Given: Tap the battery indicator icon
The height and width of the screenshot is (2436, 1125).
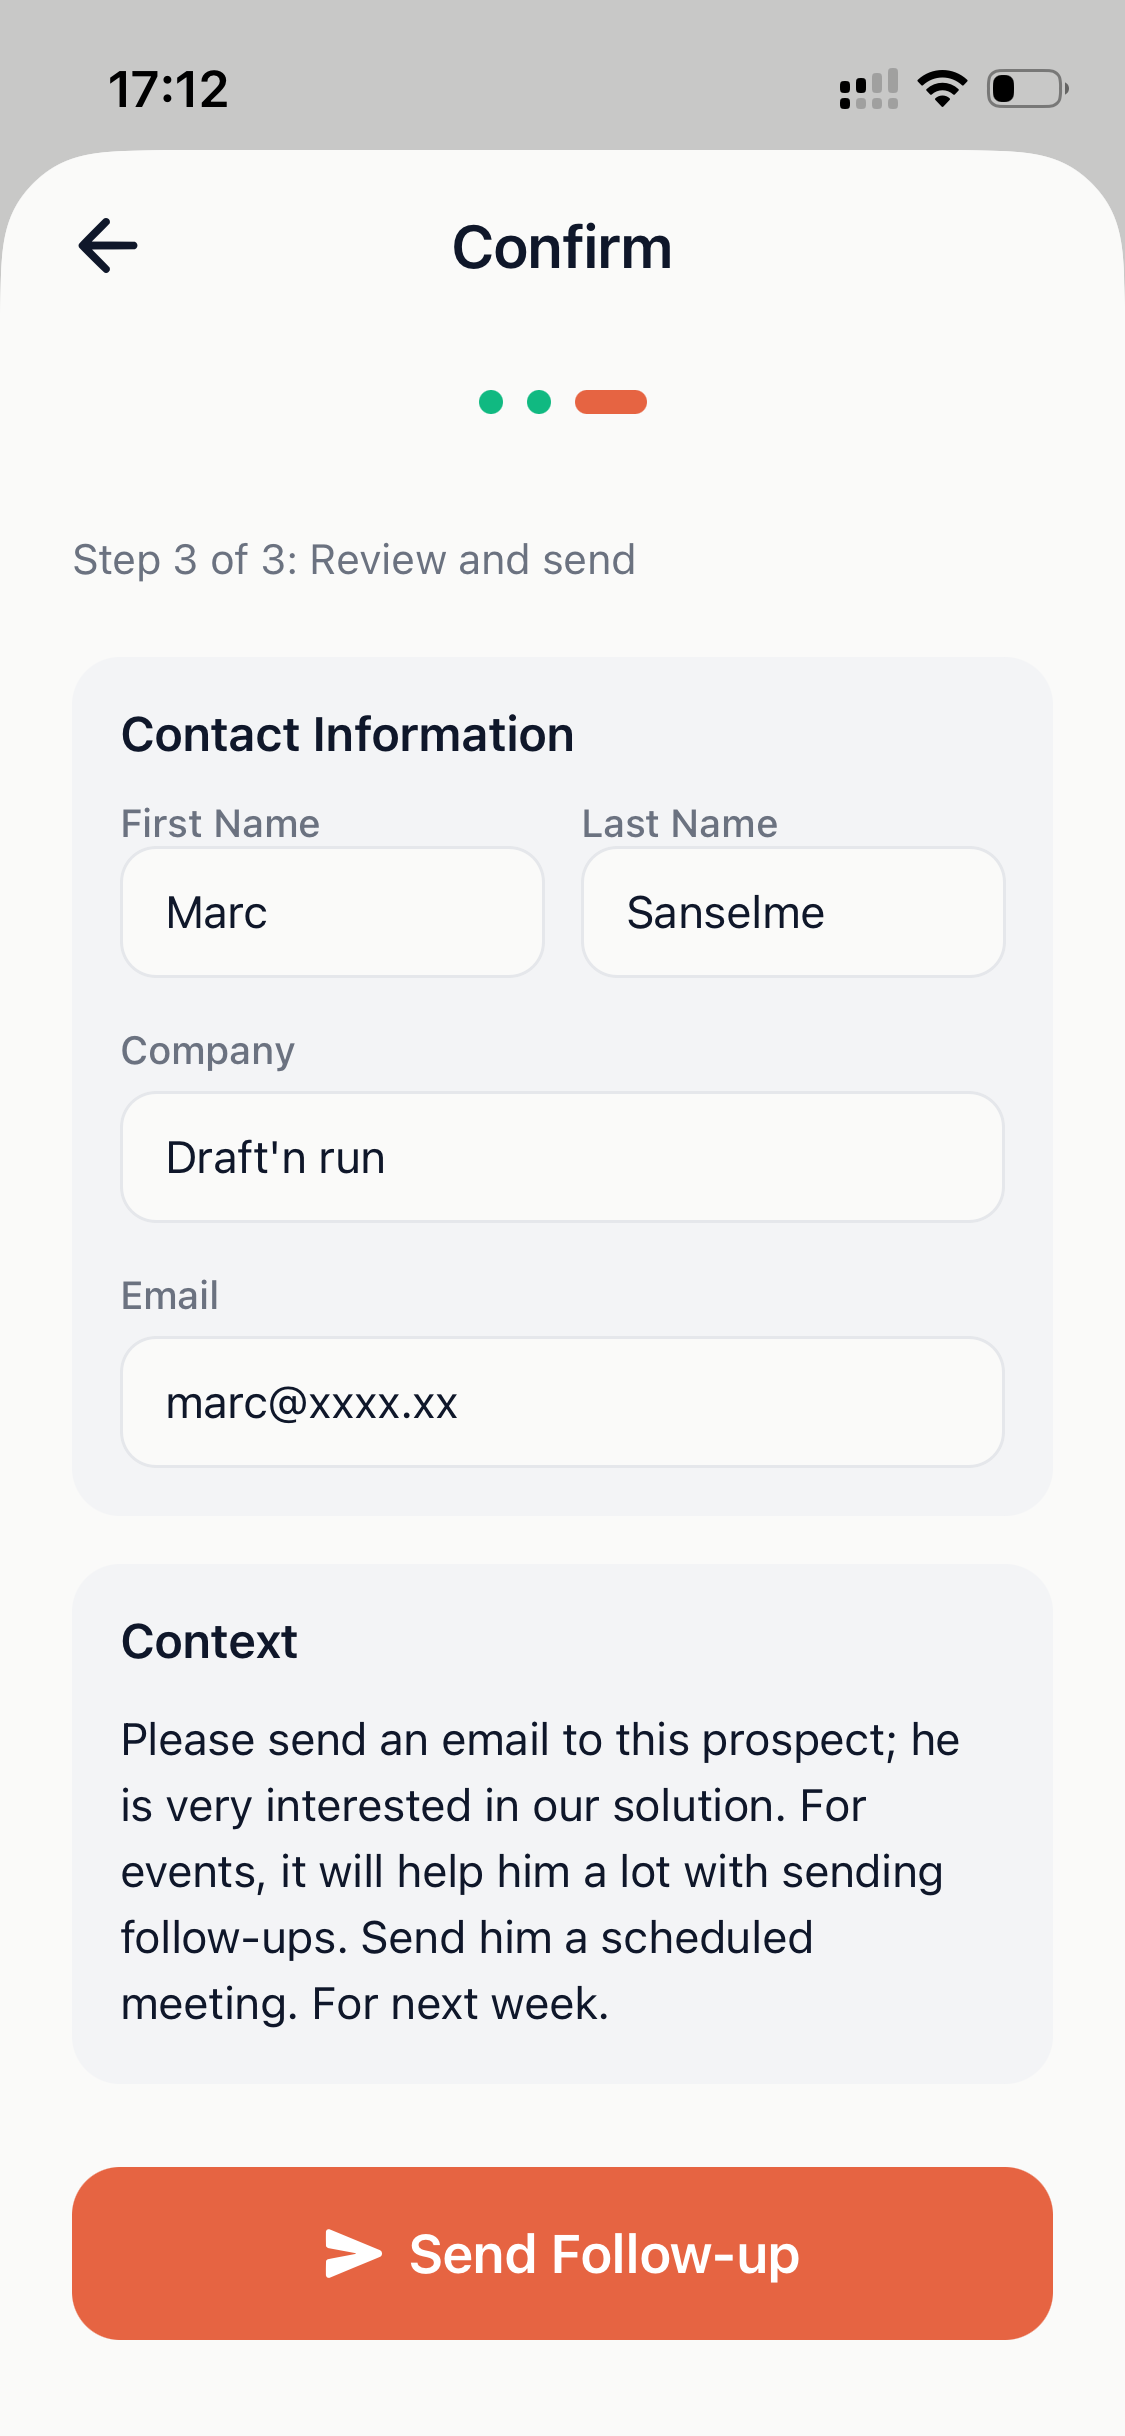Looking at the screenshot, I should [x=1027, y=89].
